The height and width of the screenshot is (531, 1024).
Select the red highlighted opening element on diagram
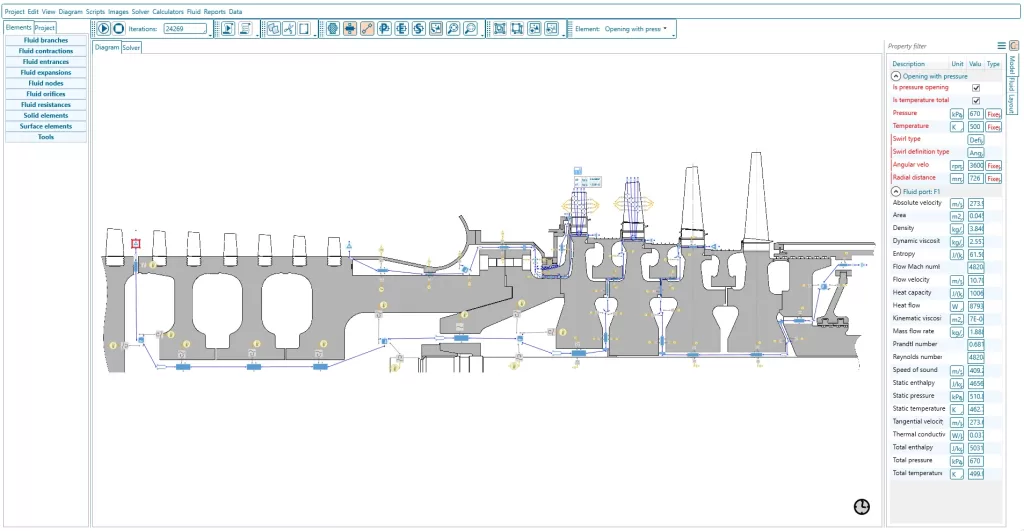click(x=136, y=244)
